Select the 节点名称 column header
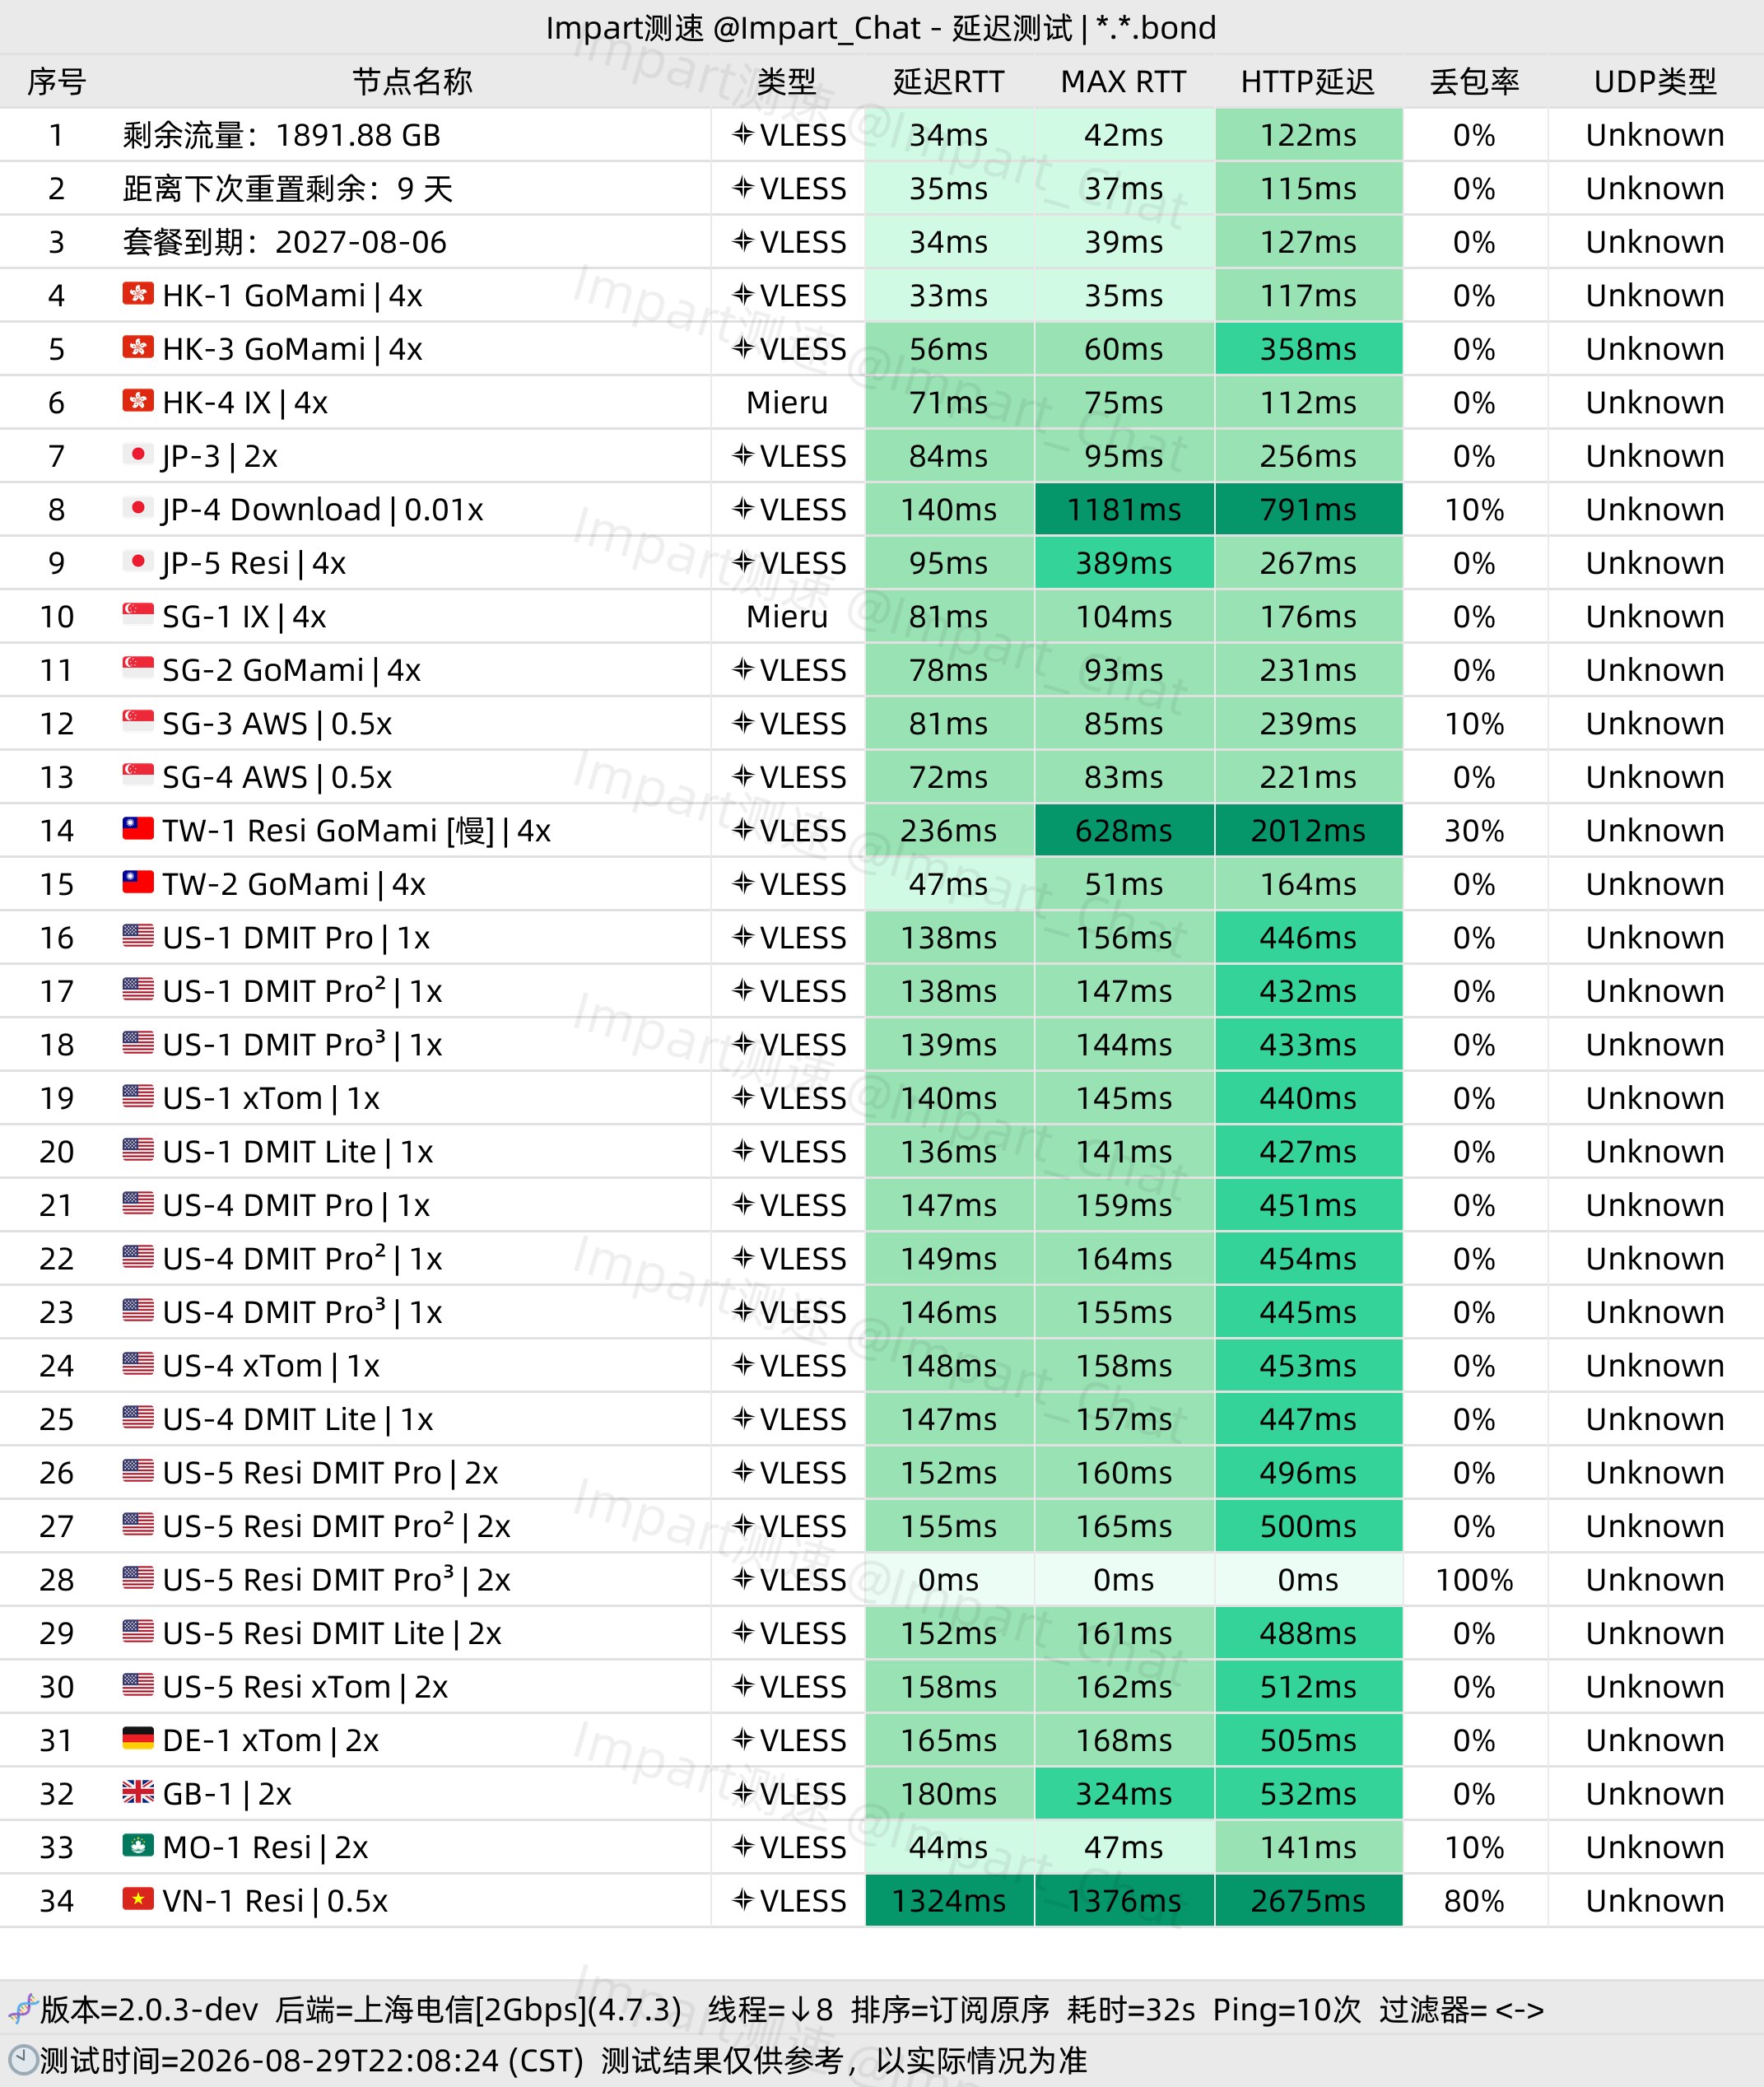Screen dimensions: 1764x2087 click(412, 81)
